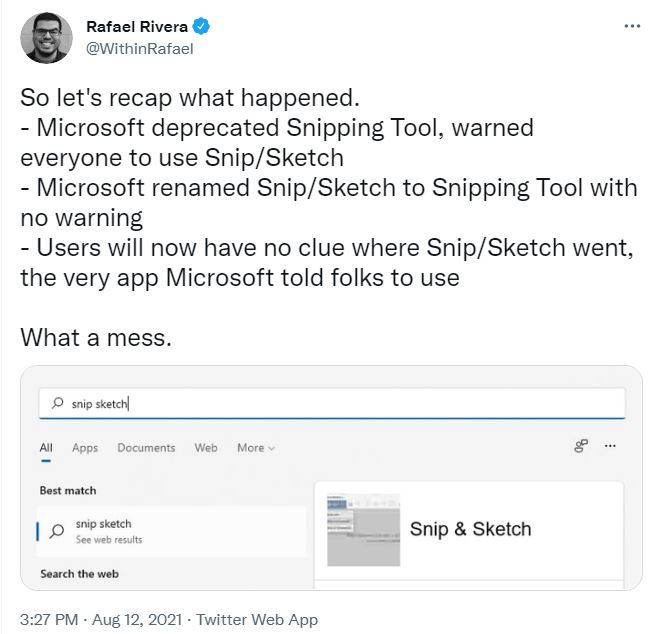Click the Rafael Rivera display name
The width and height of the screenshot is (649, 634).
(x=137, y=26)
